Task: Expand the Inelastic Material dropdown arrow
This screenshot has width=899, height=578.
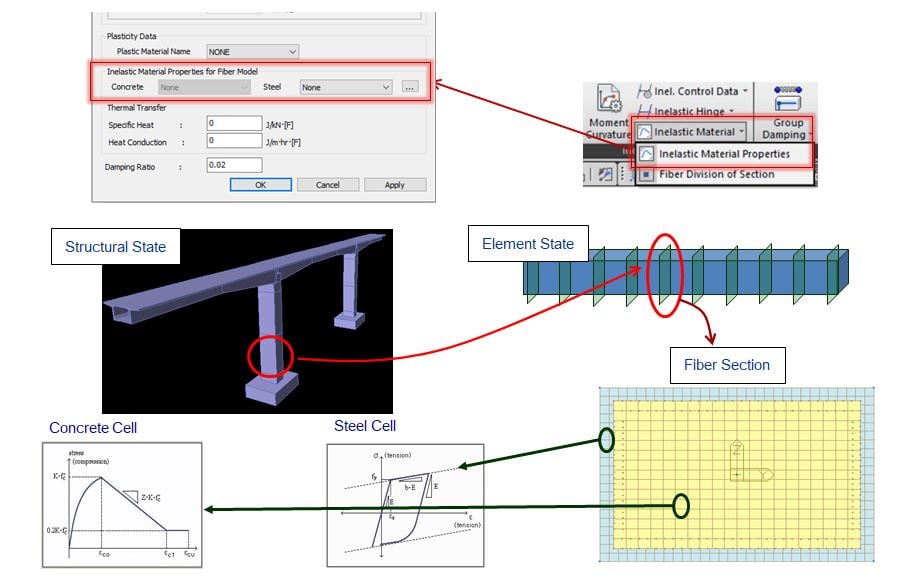Action: (x=742, y=131)
